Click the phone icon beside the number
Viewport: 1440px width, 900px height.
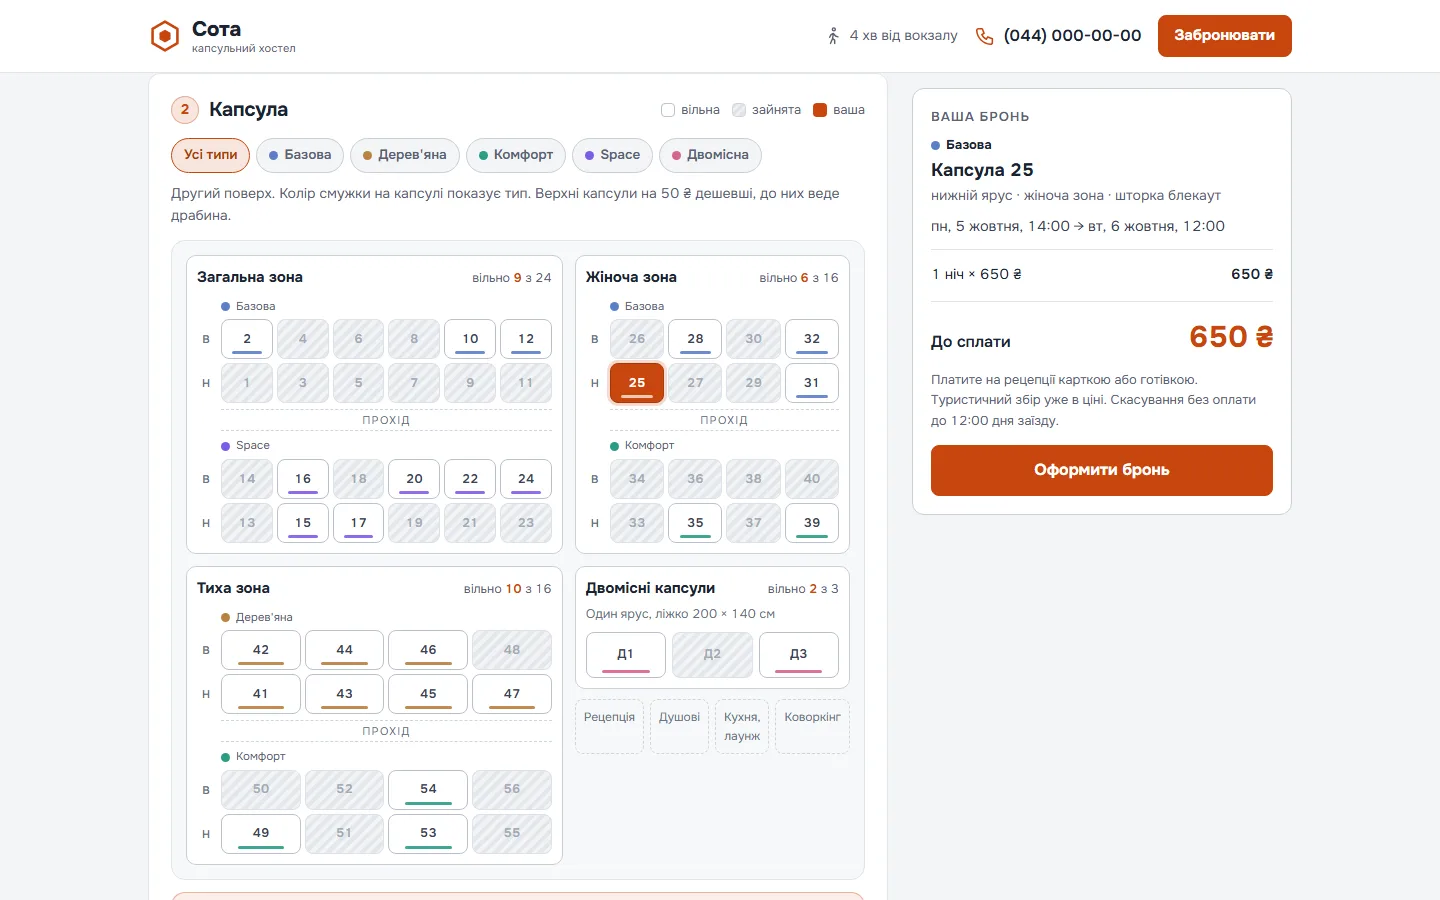click(x=985, y=36)
